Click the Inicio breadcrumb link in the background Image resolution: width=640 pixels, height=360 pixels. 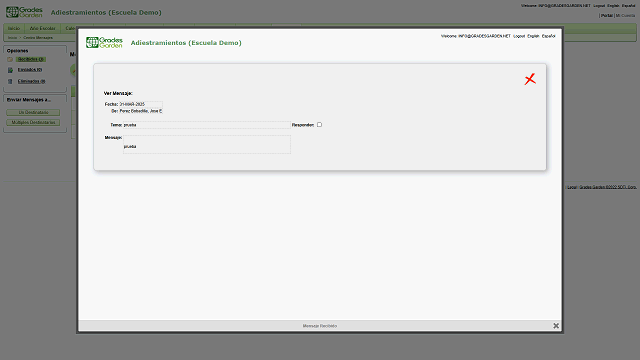(x=12, y=38)
